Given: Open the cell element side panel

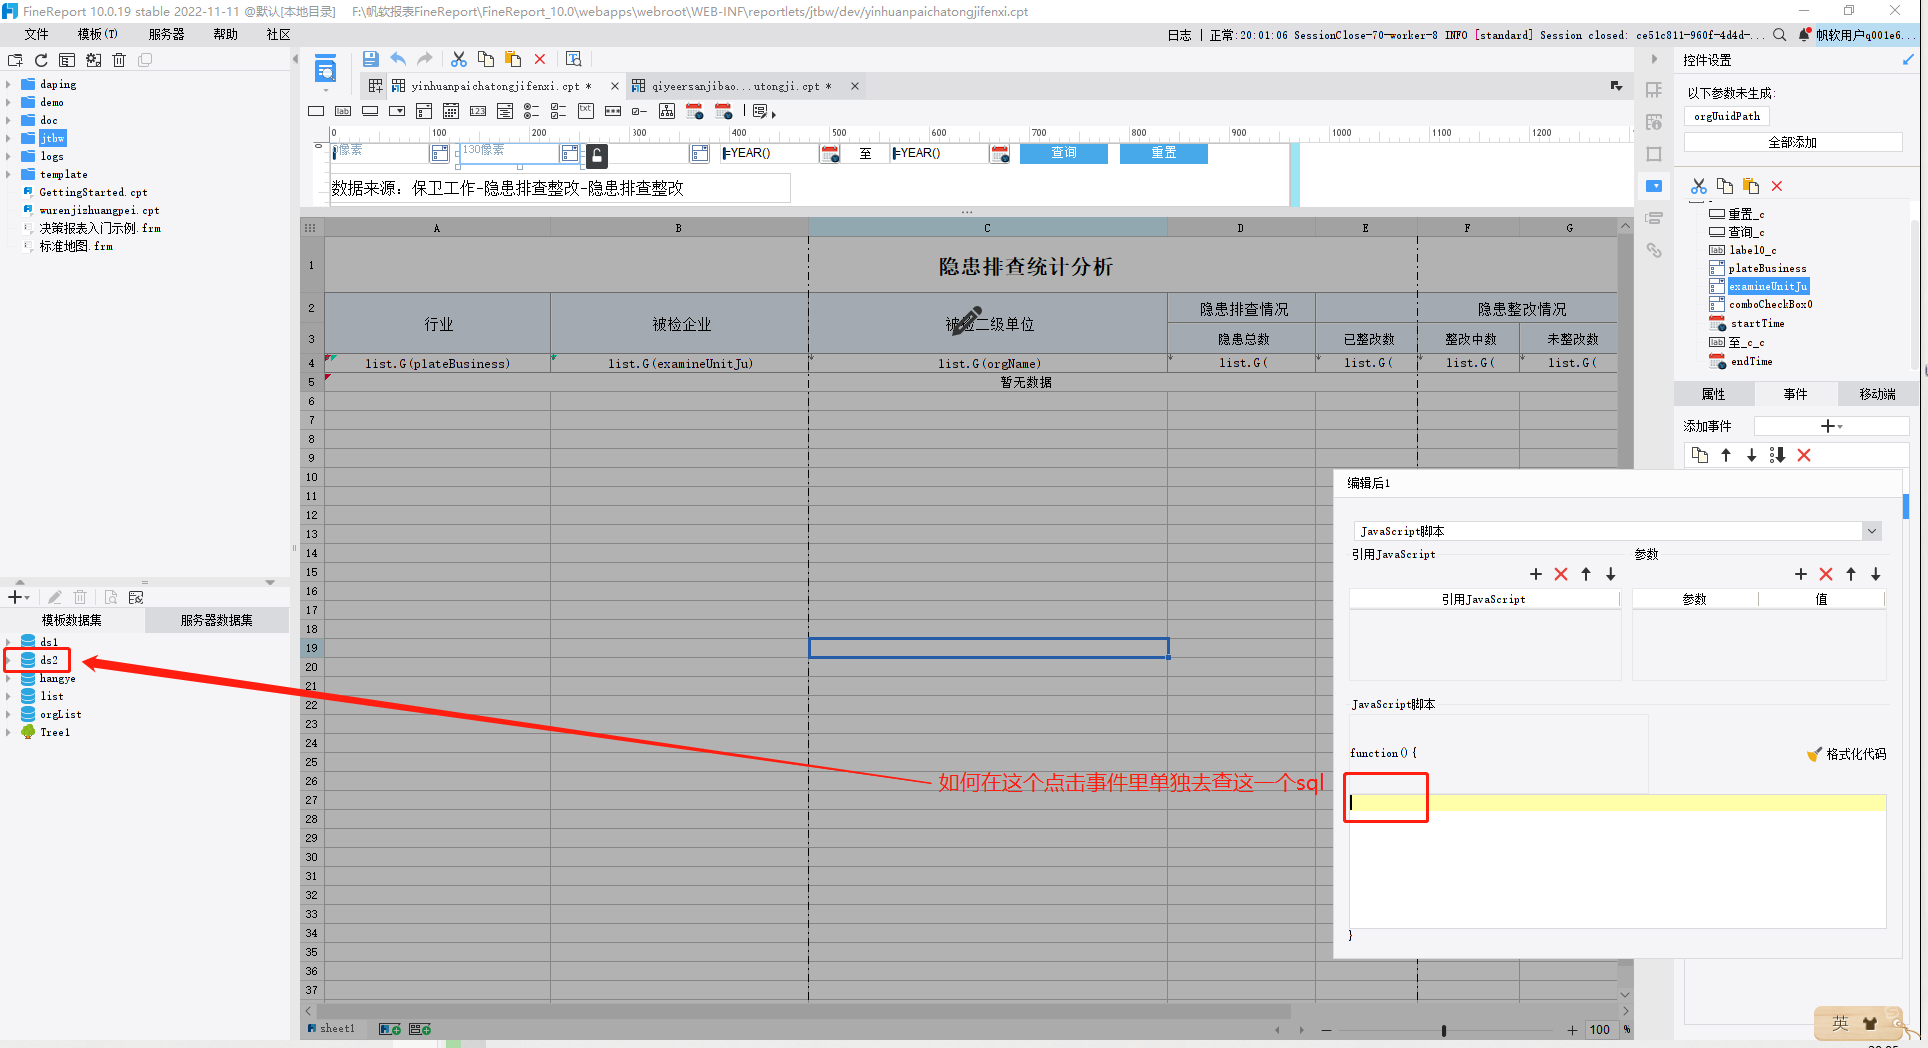Looking at the screenshot, I should 1654,90.
